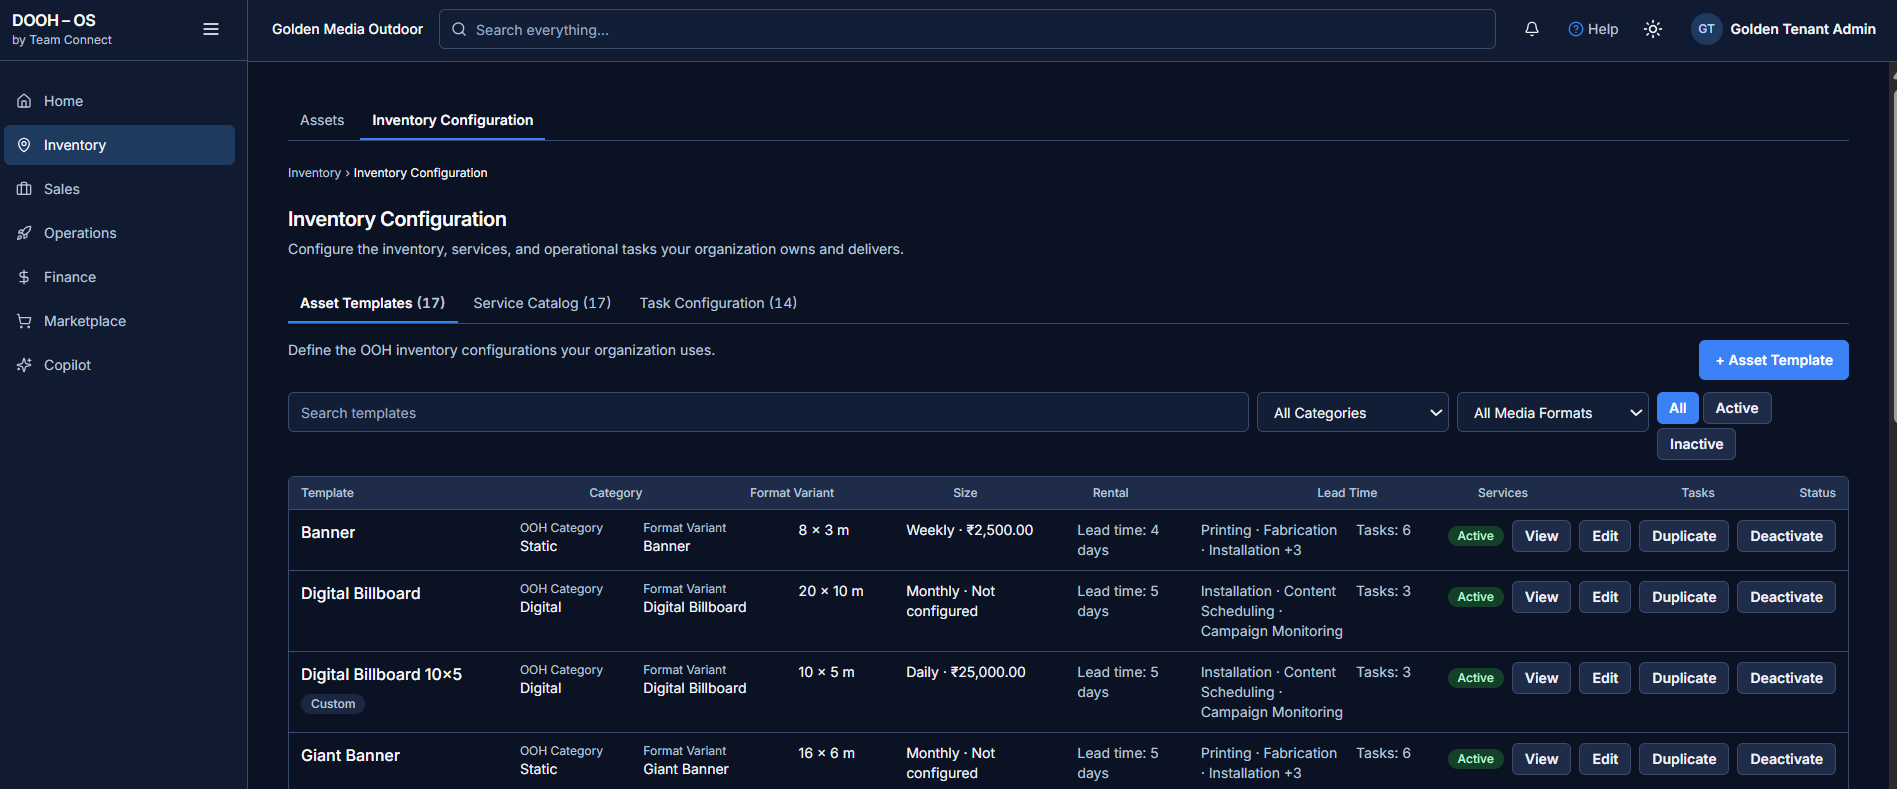
Task: Select the Asset Templates (17) tab
Action: click(372, 303)
